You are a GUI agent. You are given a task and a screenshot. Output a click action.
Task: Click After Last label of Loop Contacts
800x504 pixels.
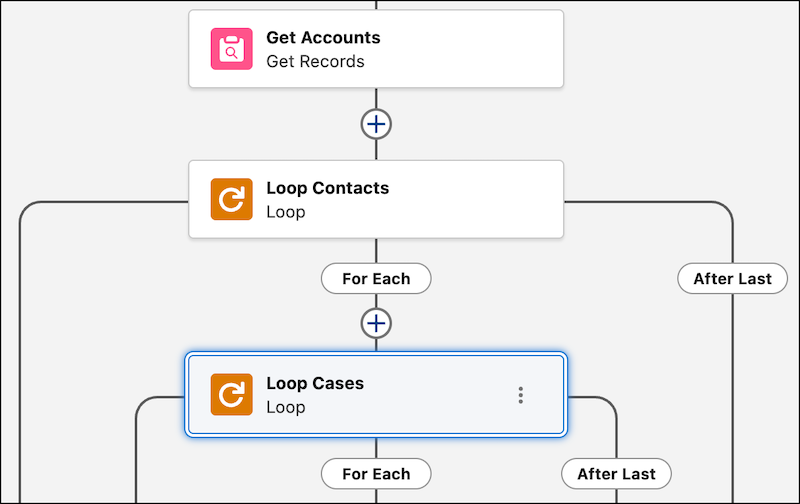point(733,279)
